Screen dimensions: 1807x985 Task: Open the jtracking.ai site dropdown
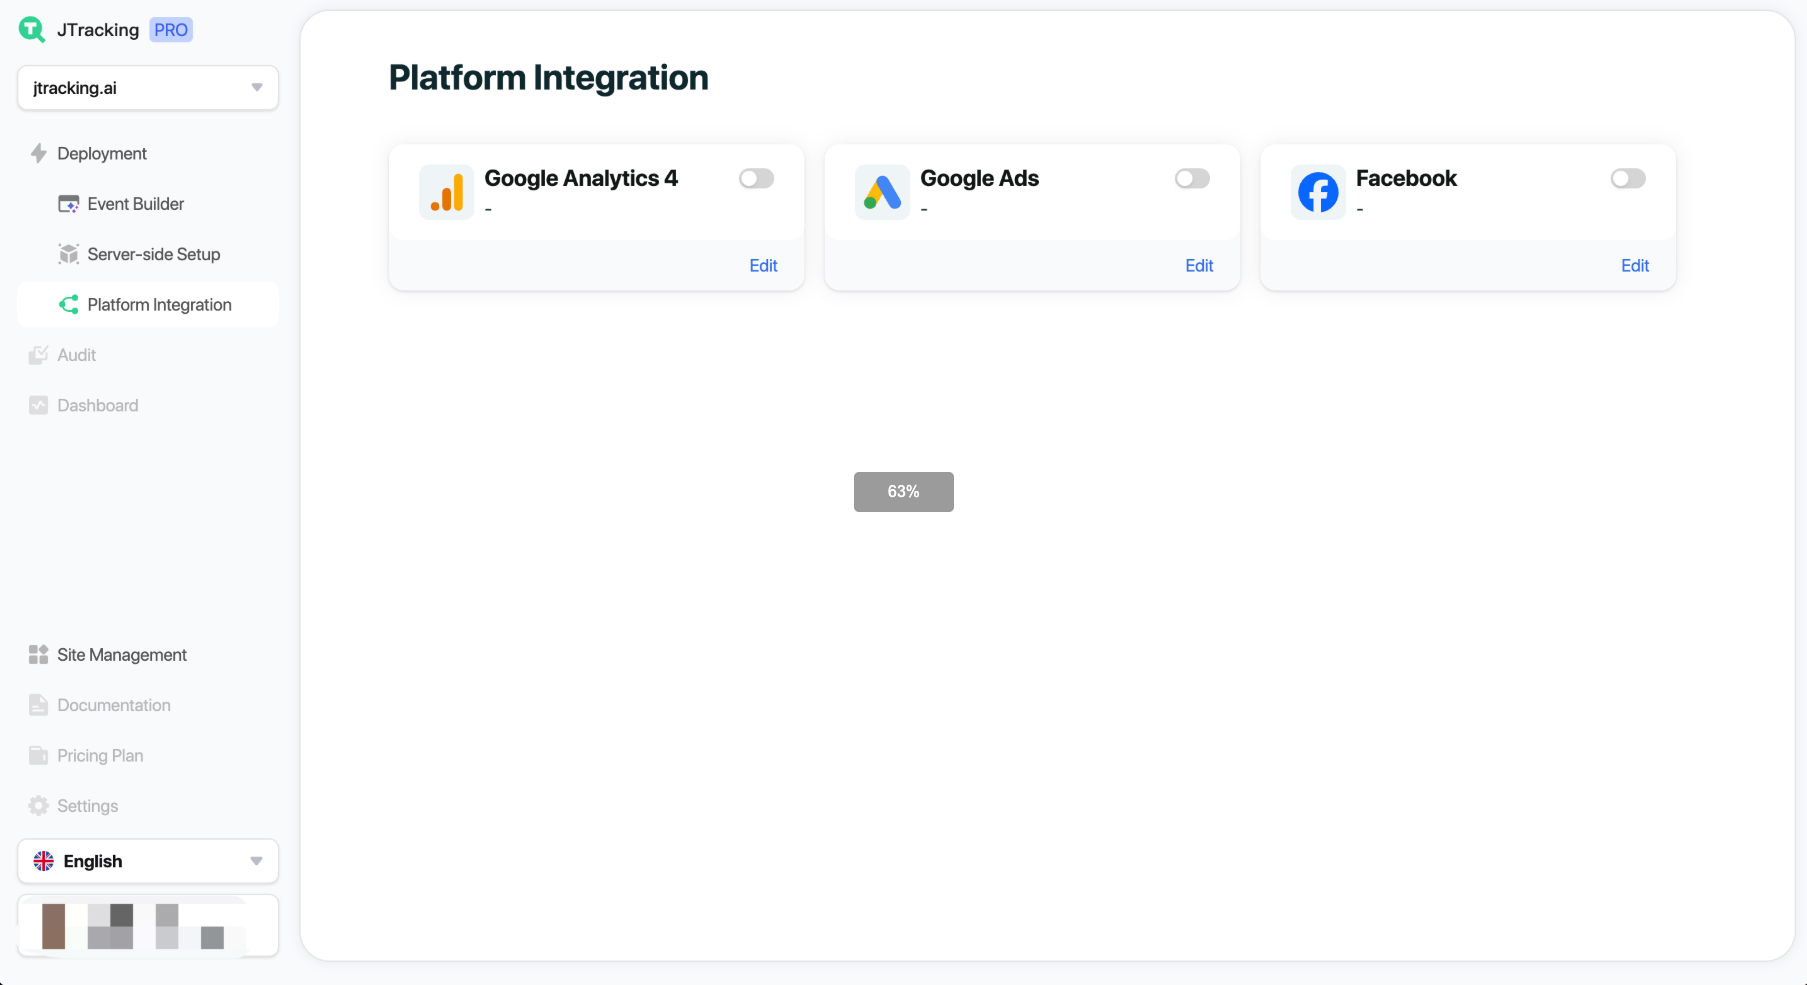click(x=148, y=88)
